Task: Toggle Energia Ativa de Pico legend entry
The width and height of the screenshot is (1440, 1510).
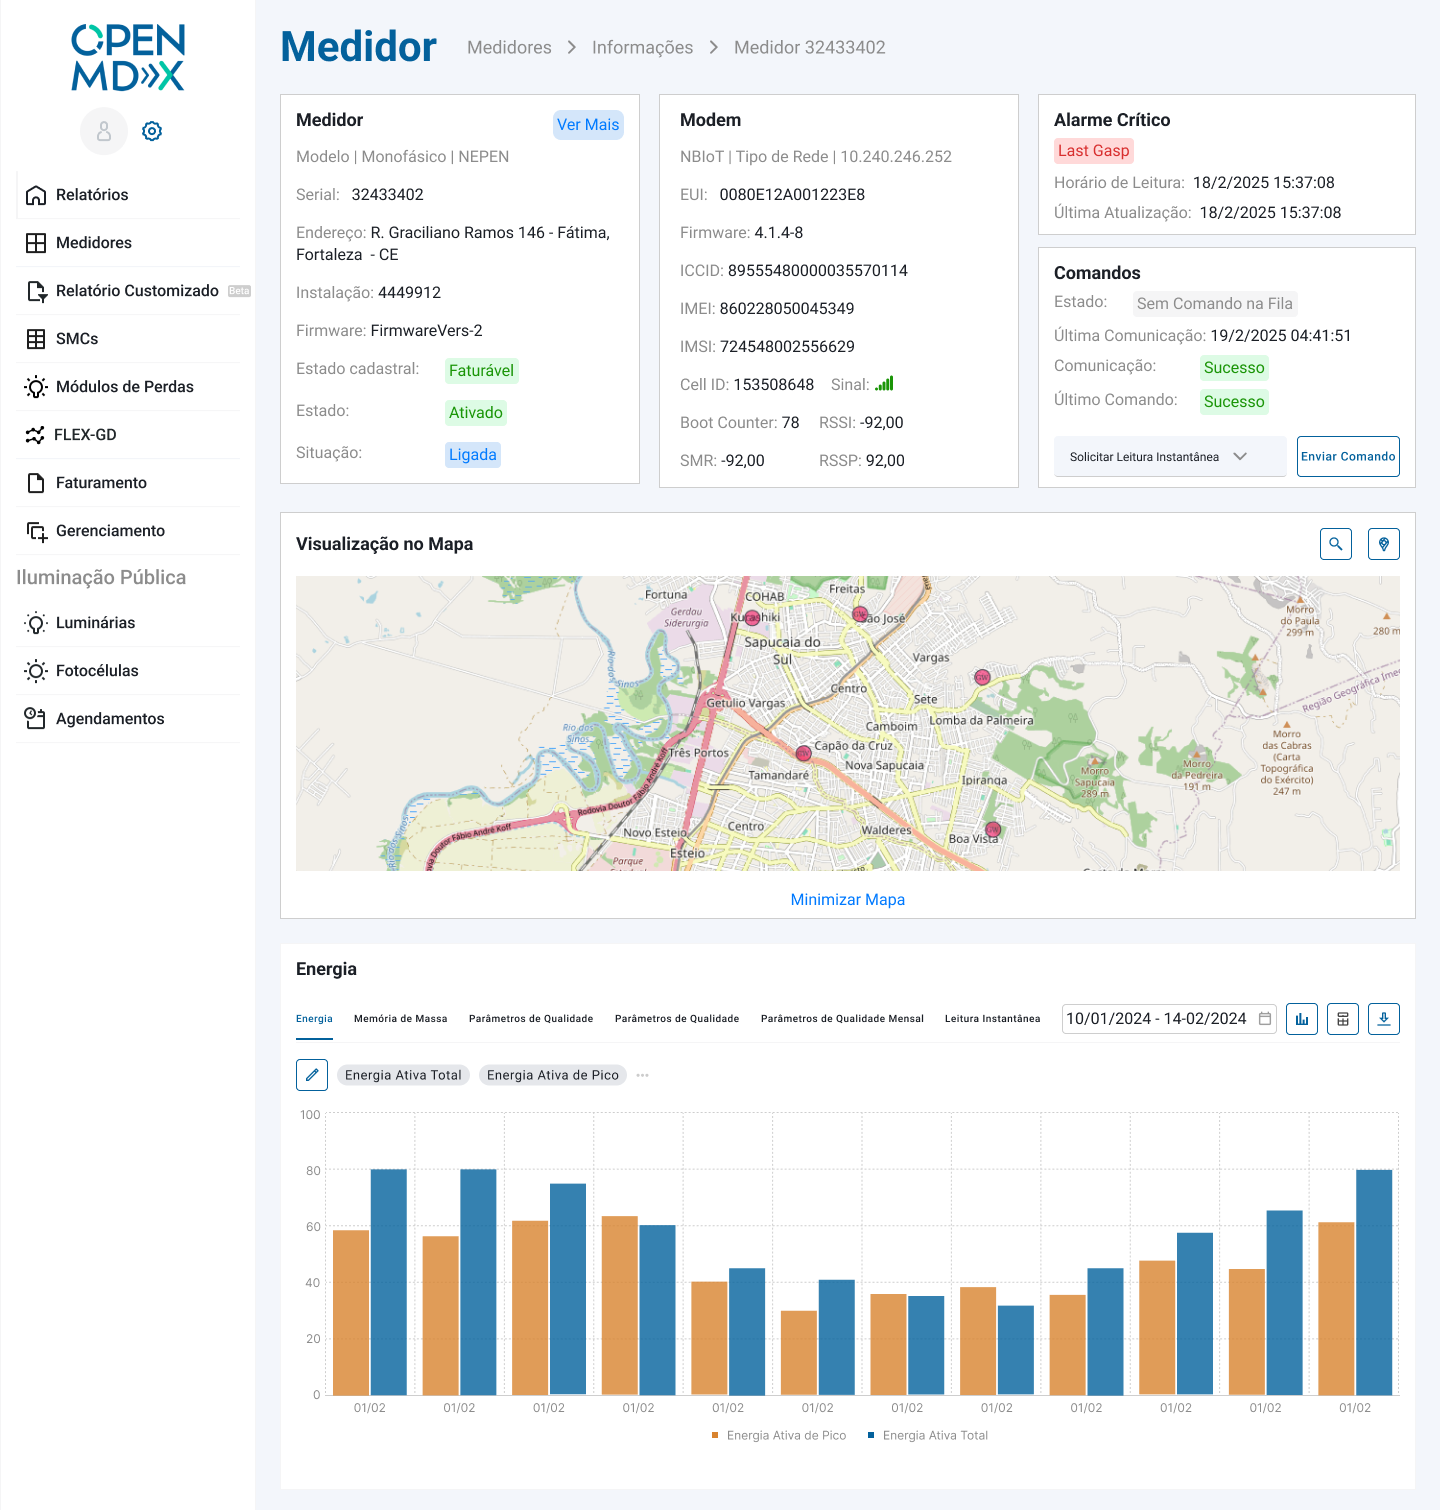Action: pyautogui.click(x=779, y=1435)
